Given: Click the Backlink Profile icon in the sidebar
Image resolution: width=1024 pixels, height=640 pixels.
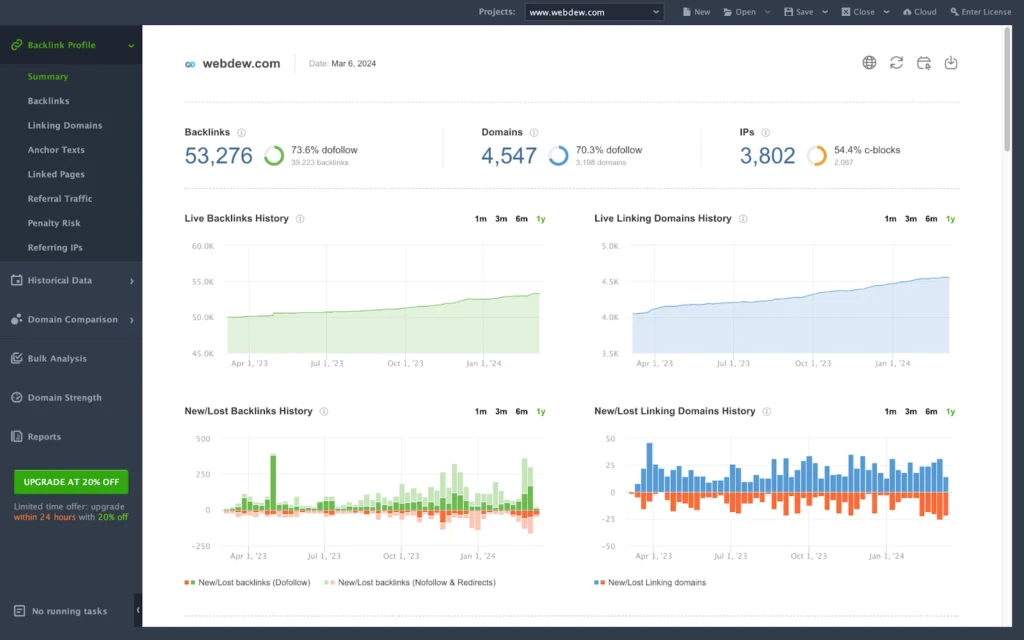Looking at the screenshot, I should 17,44.
